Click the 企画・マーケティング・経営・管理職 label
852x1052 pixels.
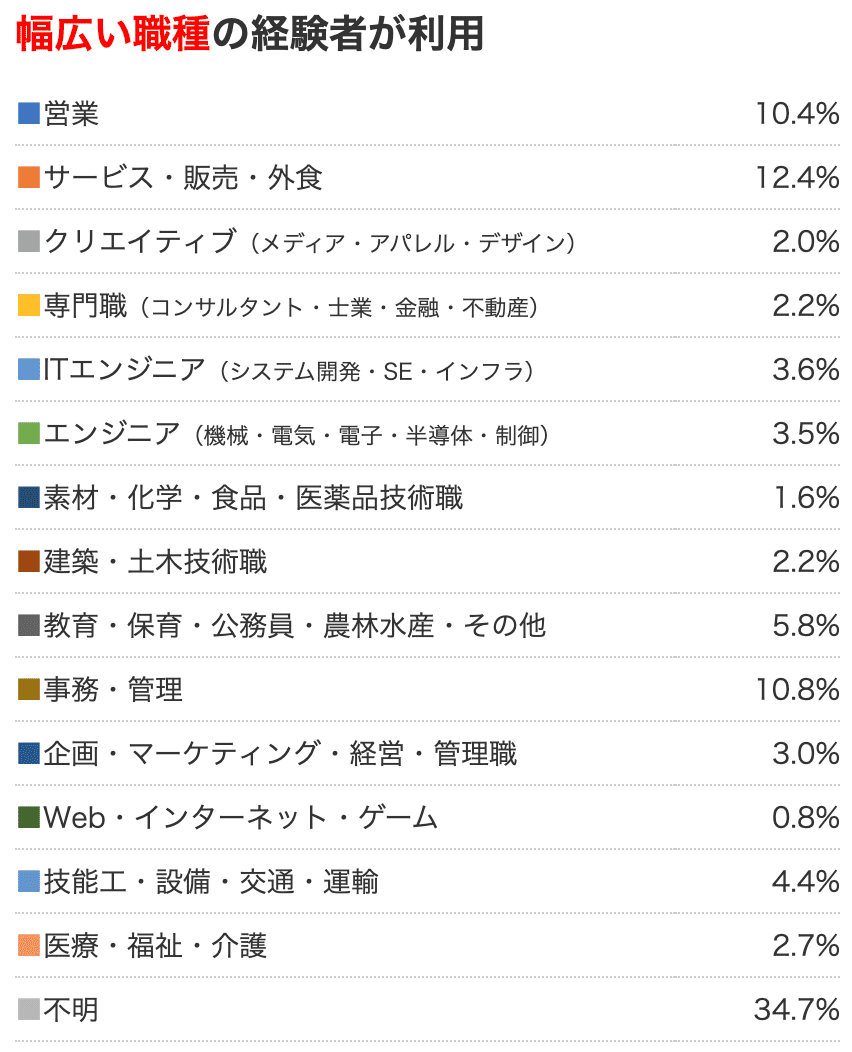point(281,754)
